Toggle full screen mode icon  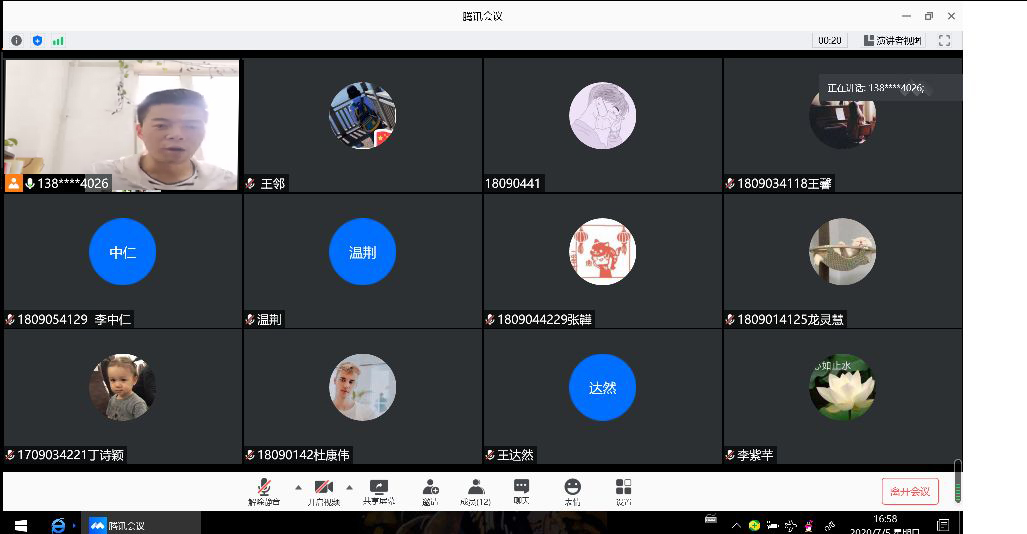[x=943, y=41]
